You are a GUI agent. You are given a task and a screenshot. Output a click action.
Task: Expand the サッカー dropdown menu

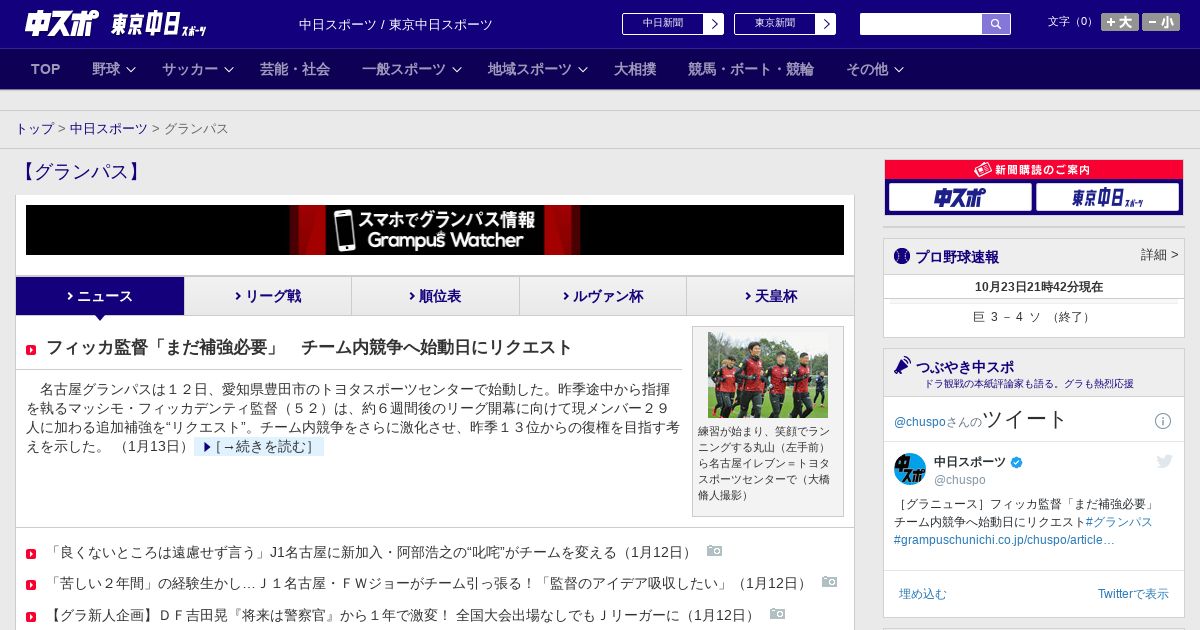tap(198, 69)
